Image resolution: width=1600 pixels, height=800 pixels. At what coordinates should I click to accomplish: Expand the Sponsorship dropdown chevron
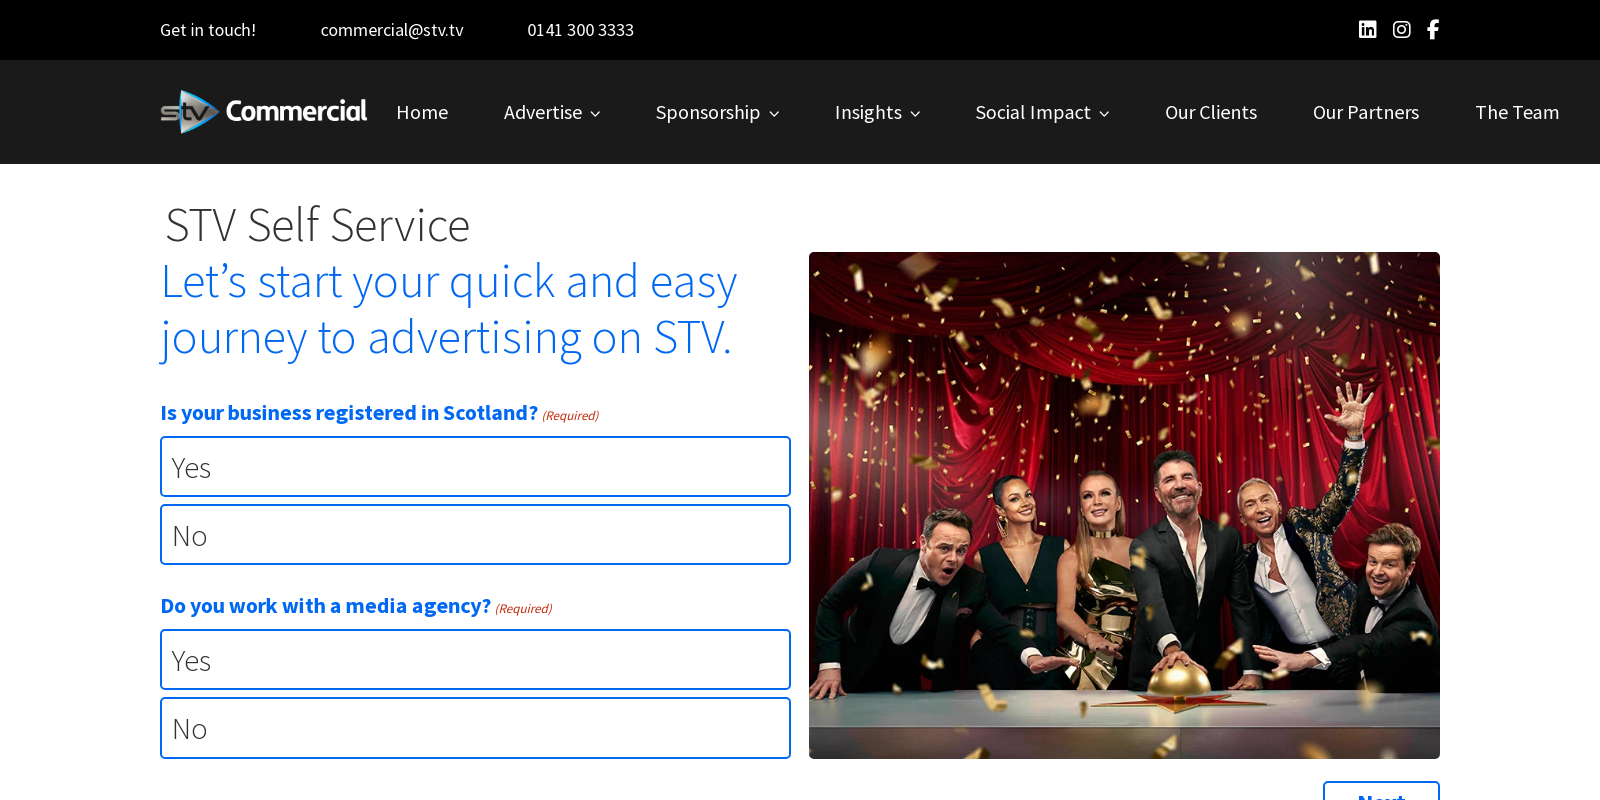774,114
